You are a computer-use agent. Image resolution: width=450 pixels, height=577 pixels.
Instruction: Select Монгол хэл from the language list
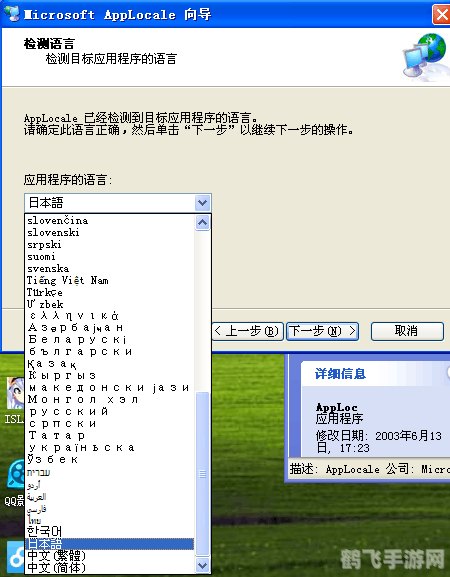[x=110, y=399]
